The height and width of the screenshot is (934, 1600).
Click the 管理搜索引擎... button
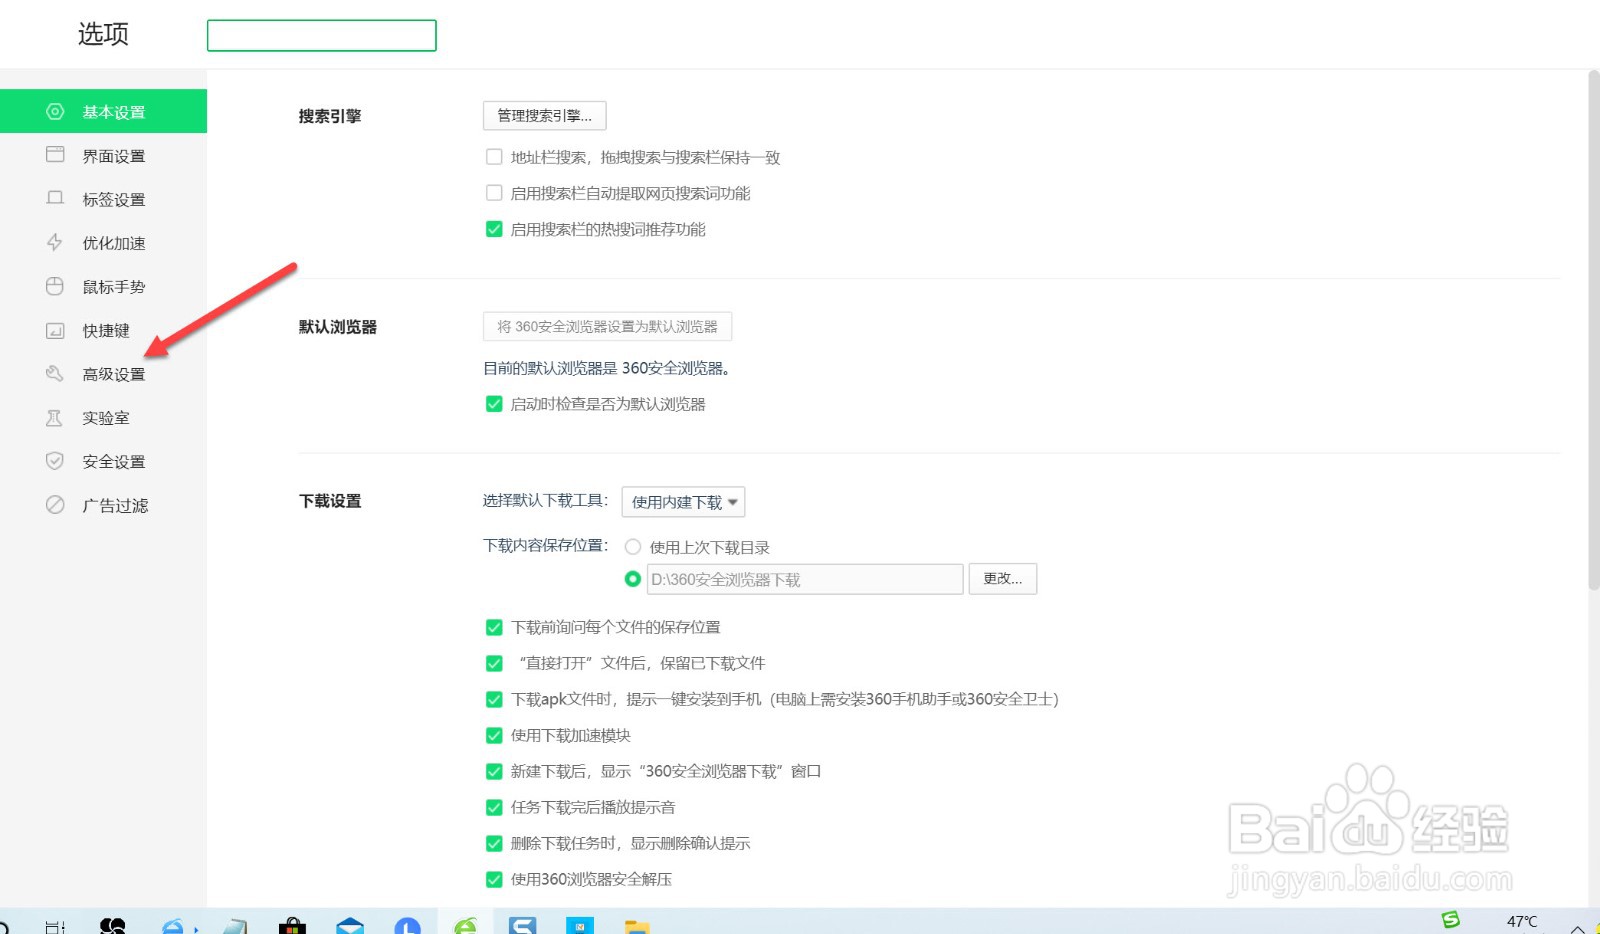pyautogui.click(x=544, y=116)
